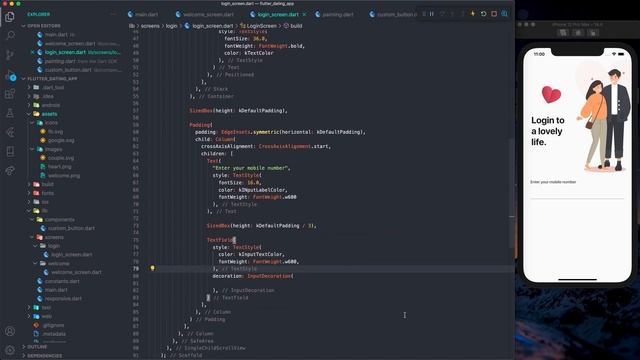The height and width of the screenshot is (360, 640).
Task: Switch to the painting.dart tab
Action: coord(335,14)
